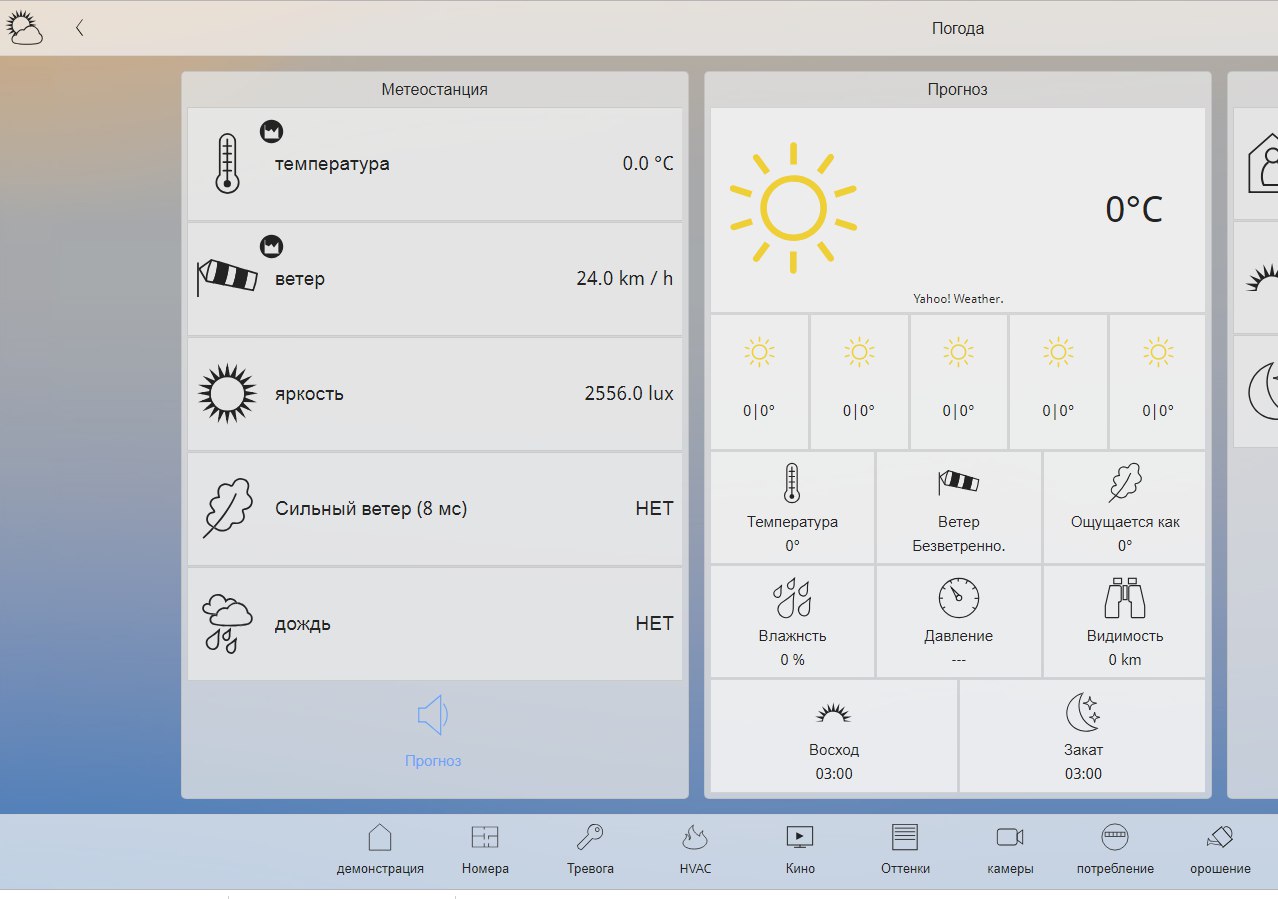Click the moon icon above Закат
The width and height of the screenshot is (1278, 899).
click(x=1083, y=712)
